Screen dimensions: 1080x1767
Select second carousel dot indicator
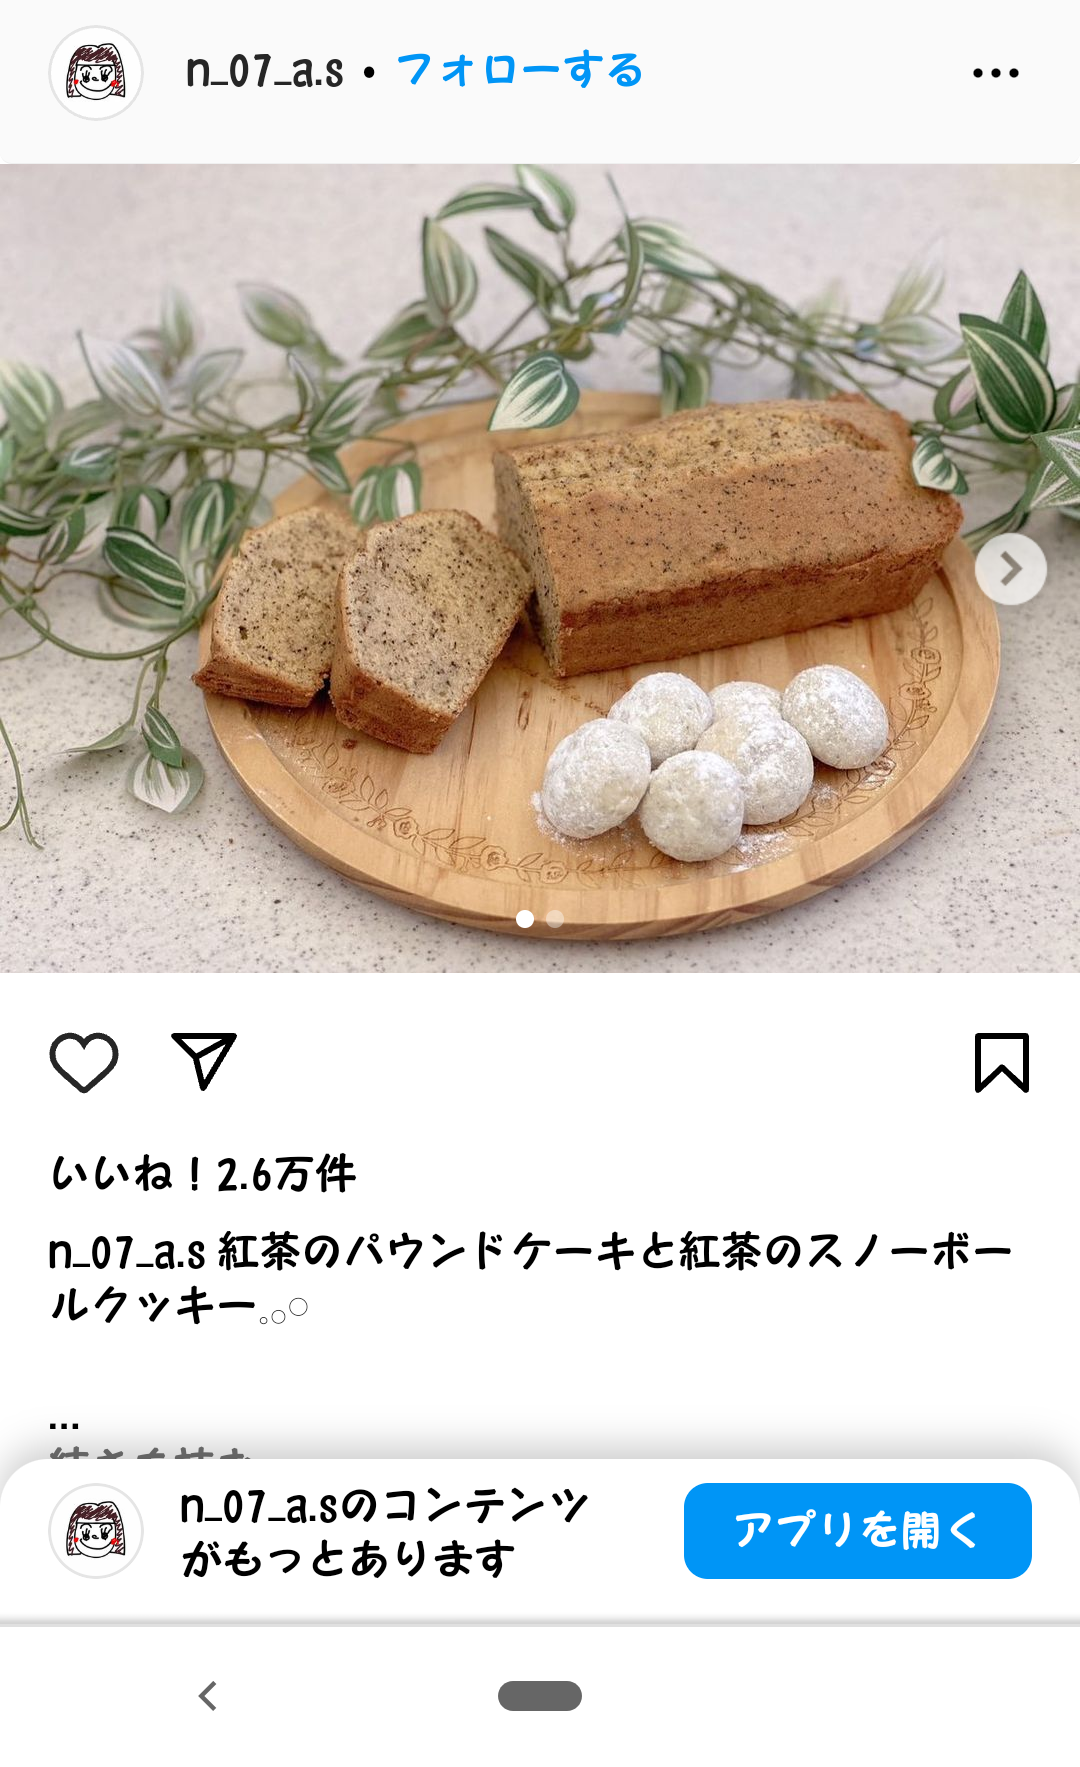(x=555, y=919)
